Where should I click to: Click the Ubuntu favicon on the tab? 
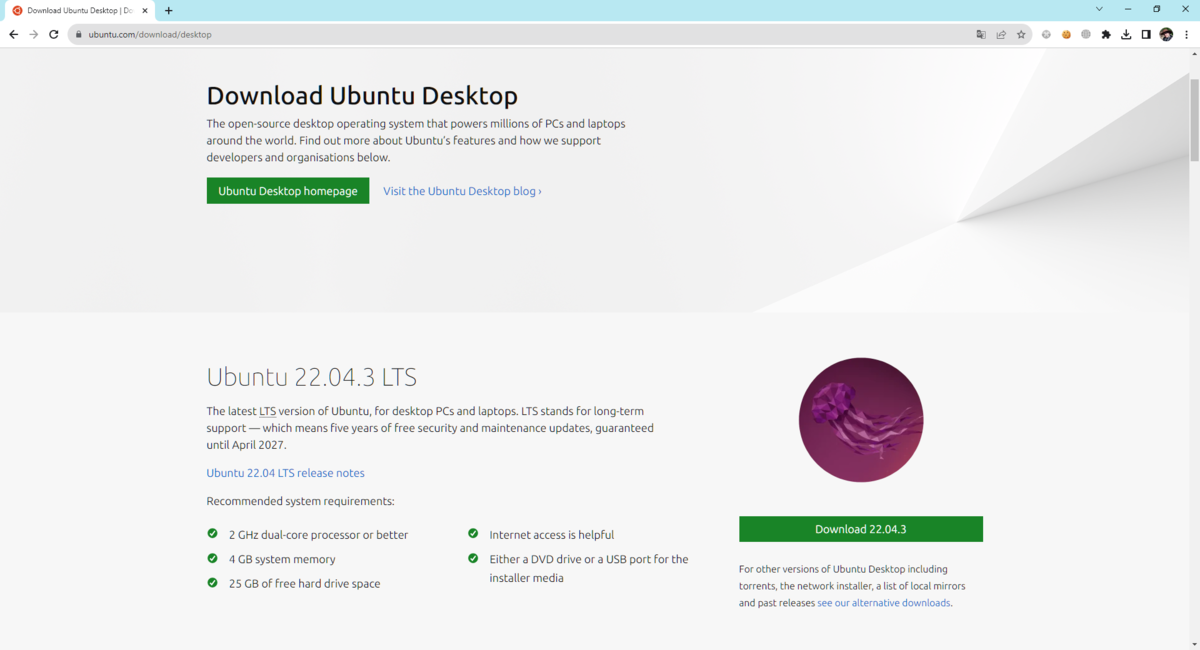(17, 10)
